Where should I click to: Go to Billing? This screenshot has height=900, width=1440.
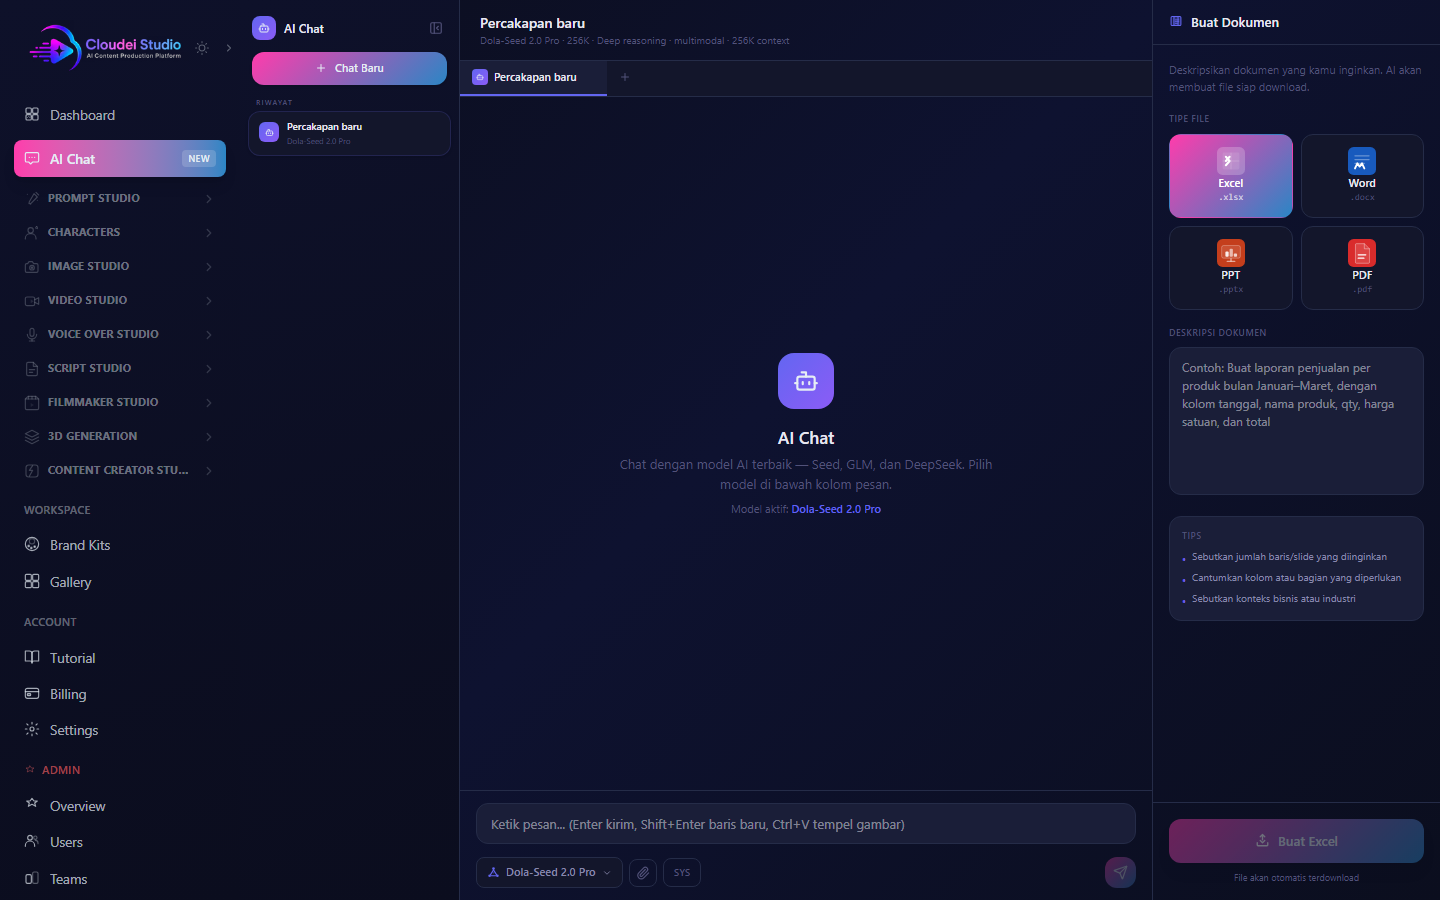coord(120,694)
